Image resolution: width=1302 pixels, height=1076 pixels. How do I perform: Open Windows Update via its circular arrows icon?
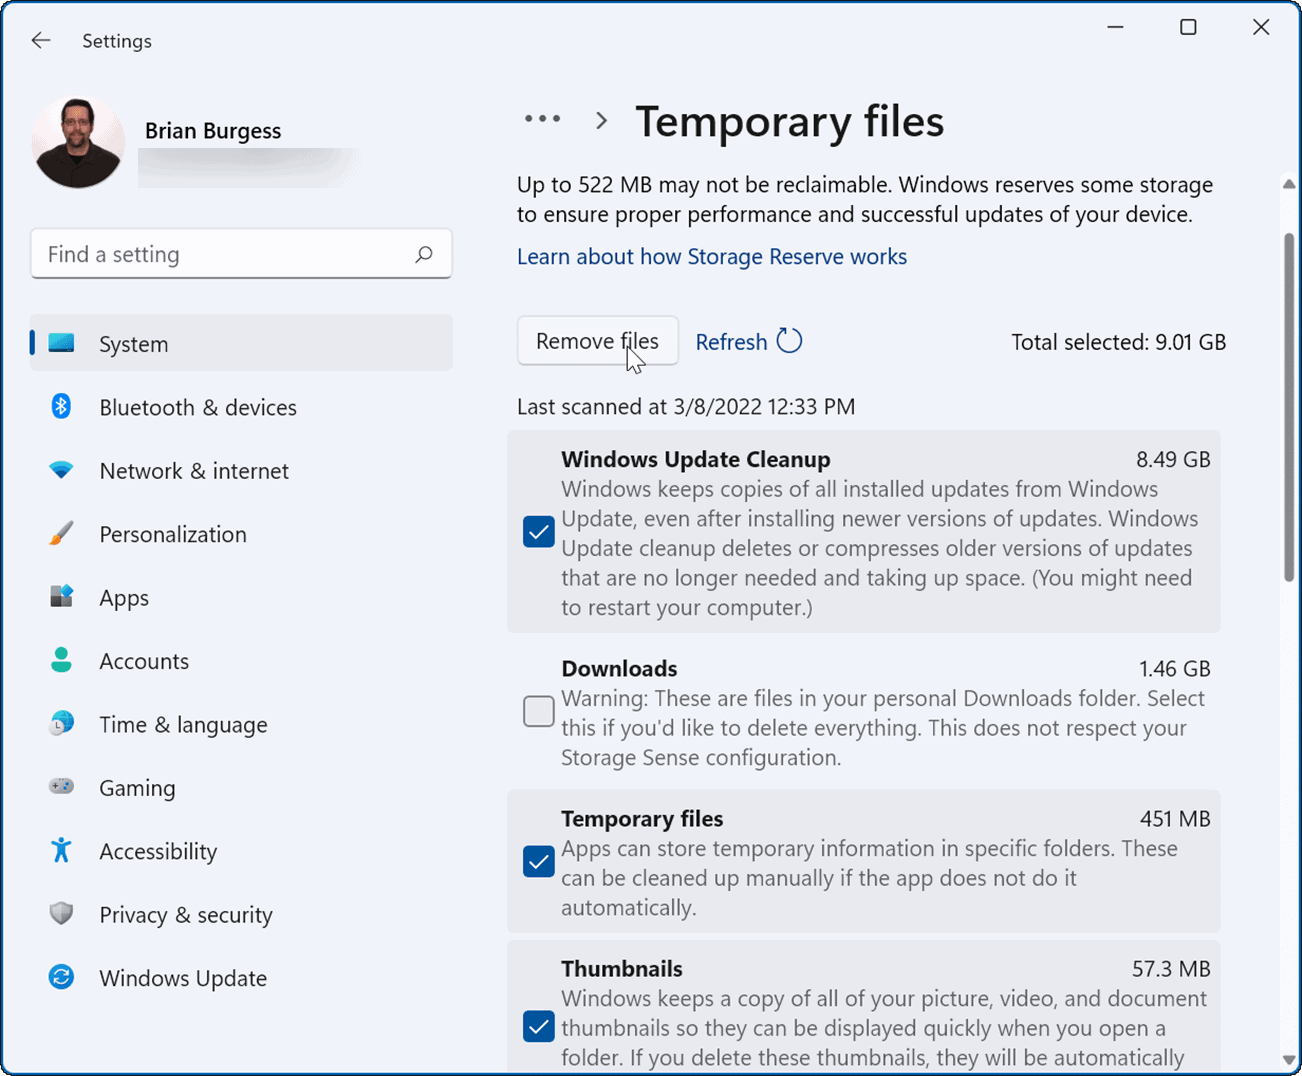point(61,978)
